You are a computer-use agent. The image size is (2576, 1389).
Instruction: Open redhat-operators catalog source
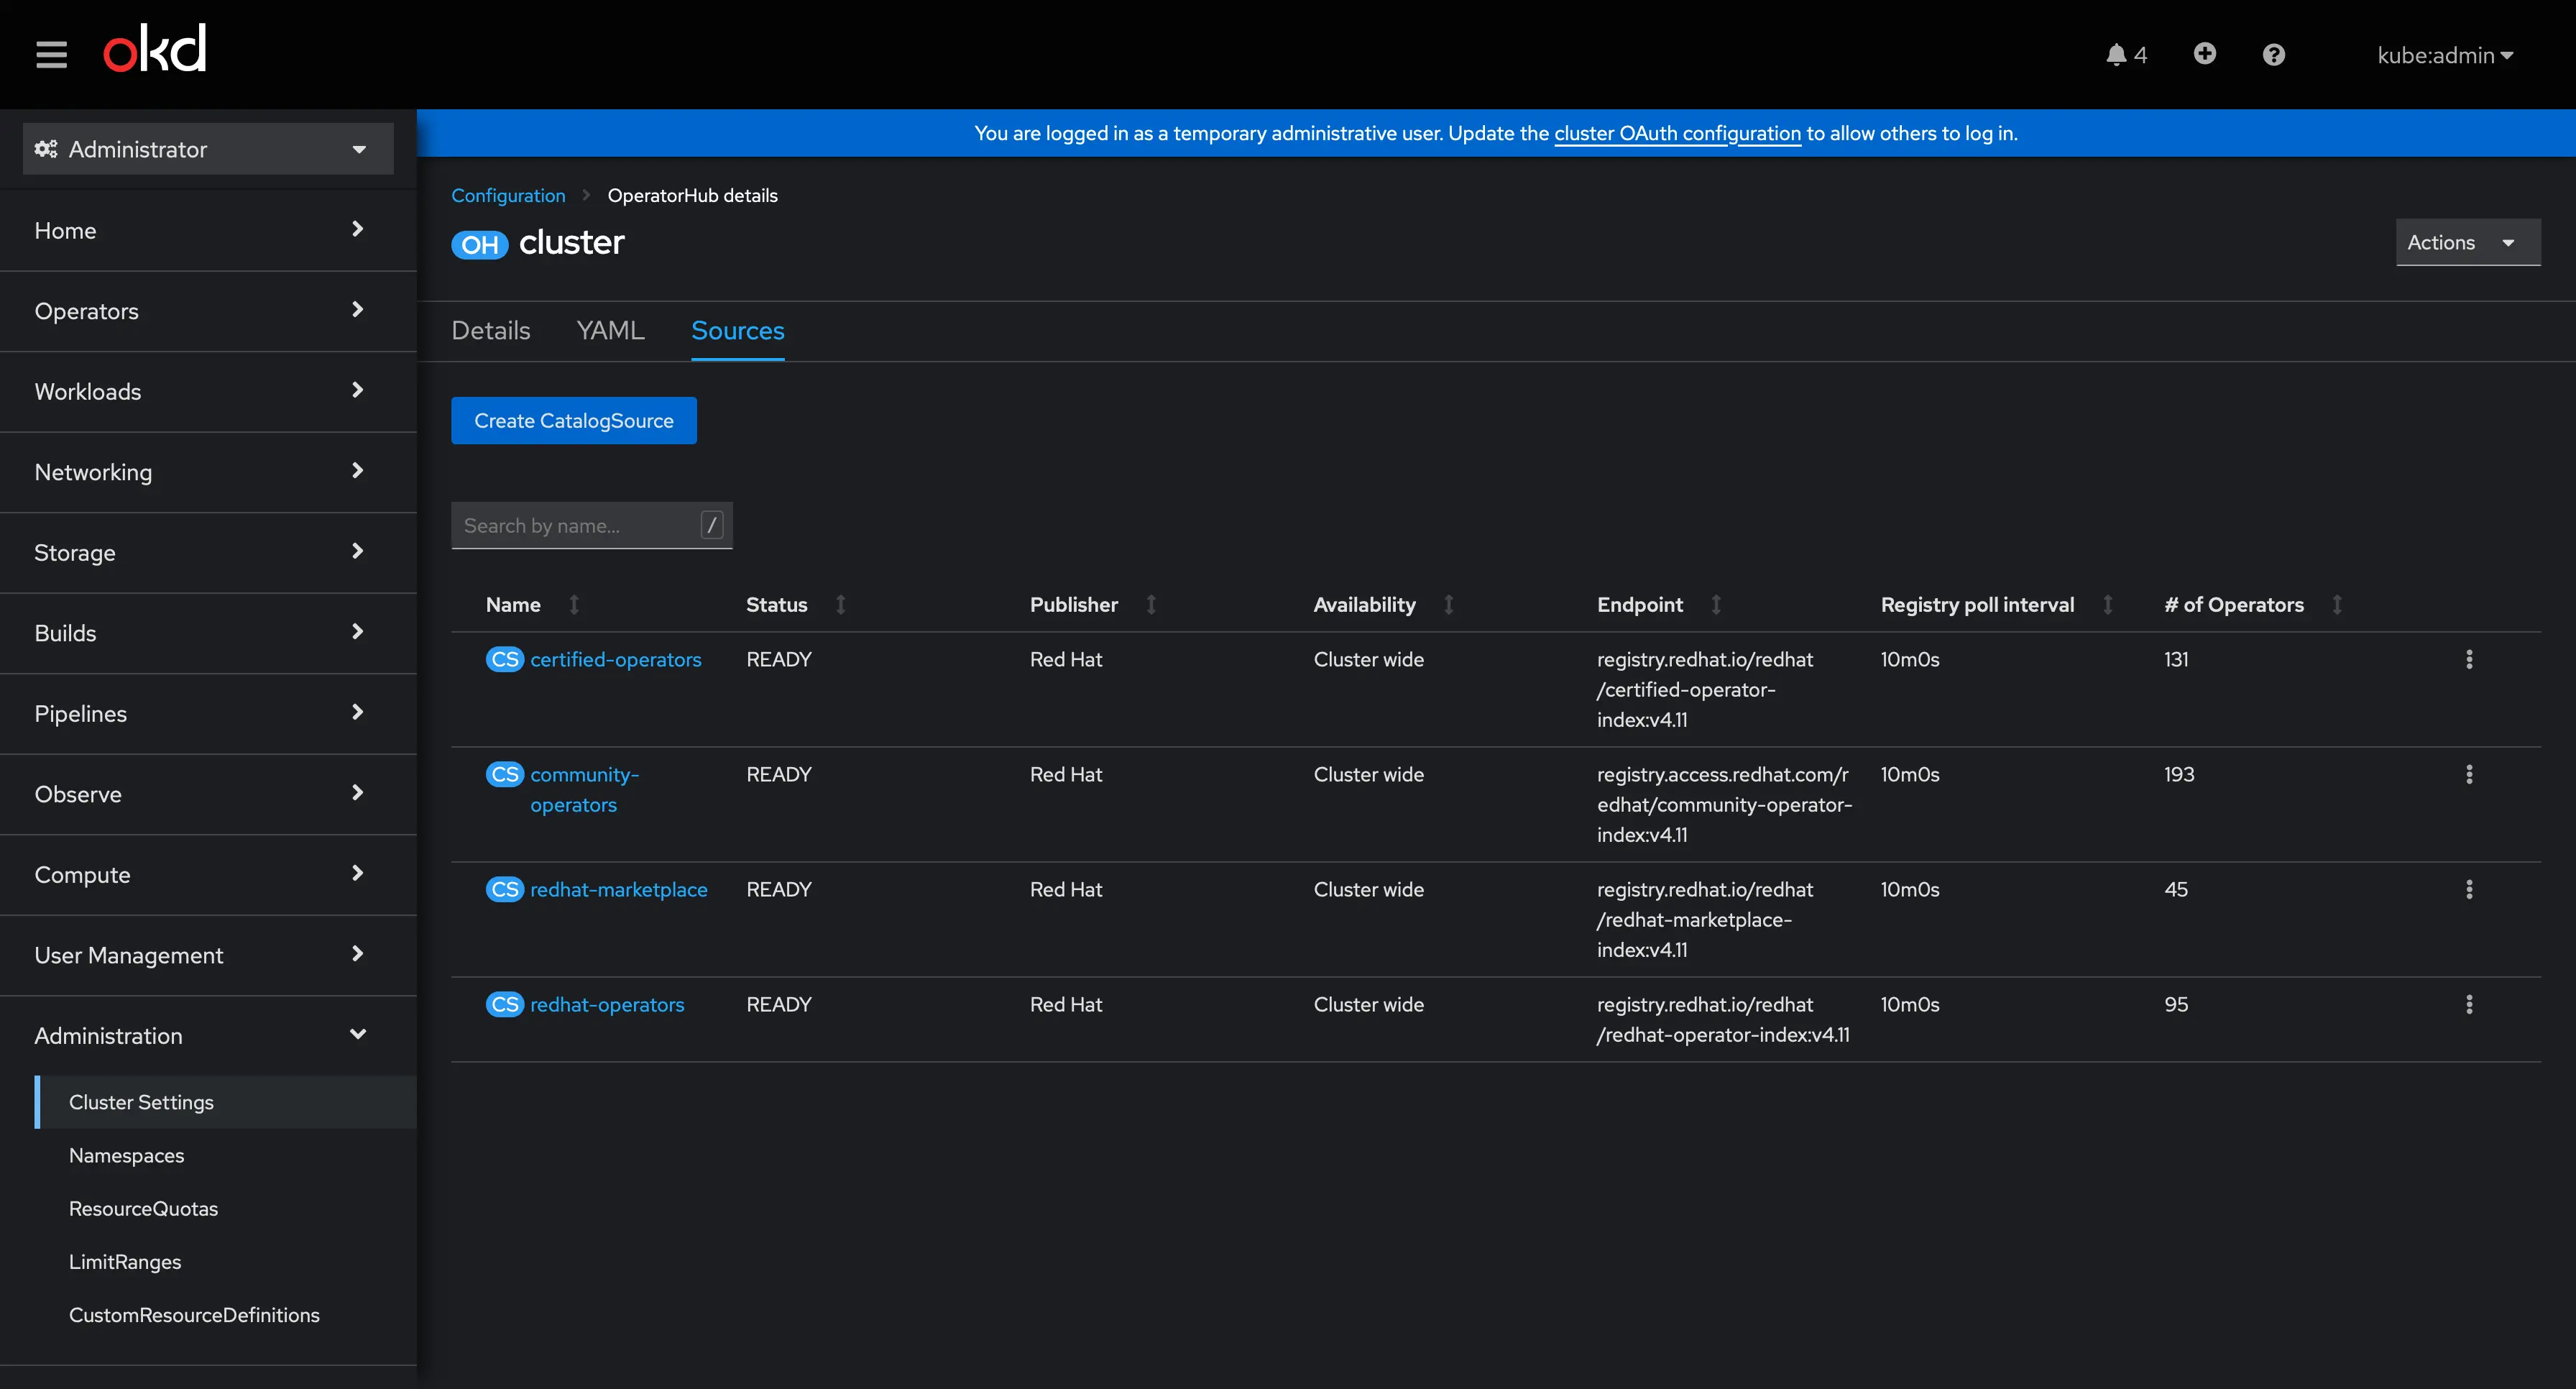point(607,1004)
